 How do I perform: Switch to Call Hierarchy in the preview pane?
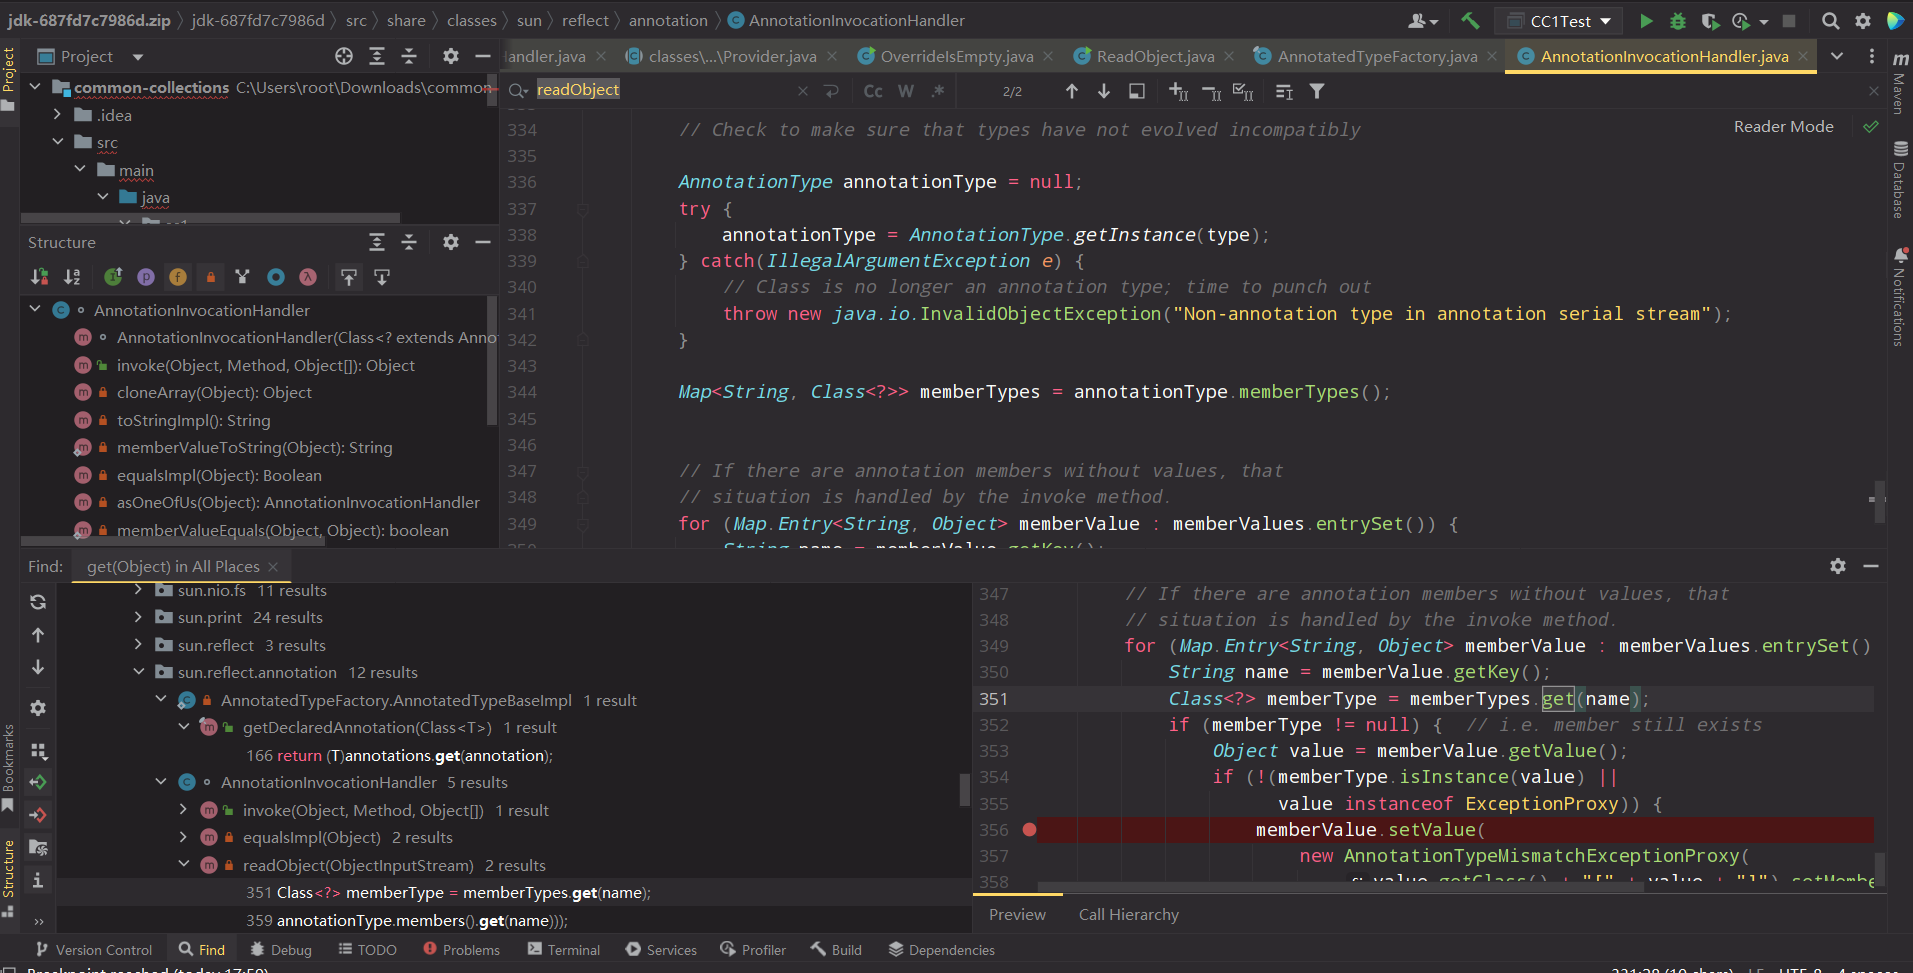pyautogui.click(x=1128, y=915)
